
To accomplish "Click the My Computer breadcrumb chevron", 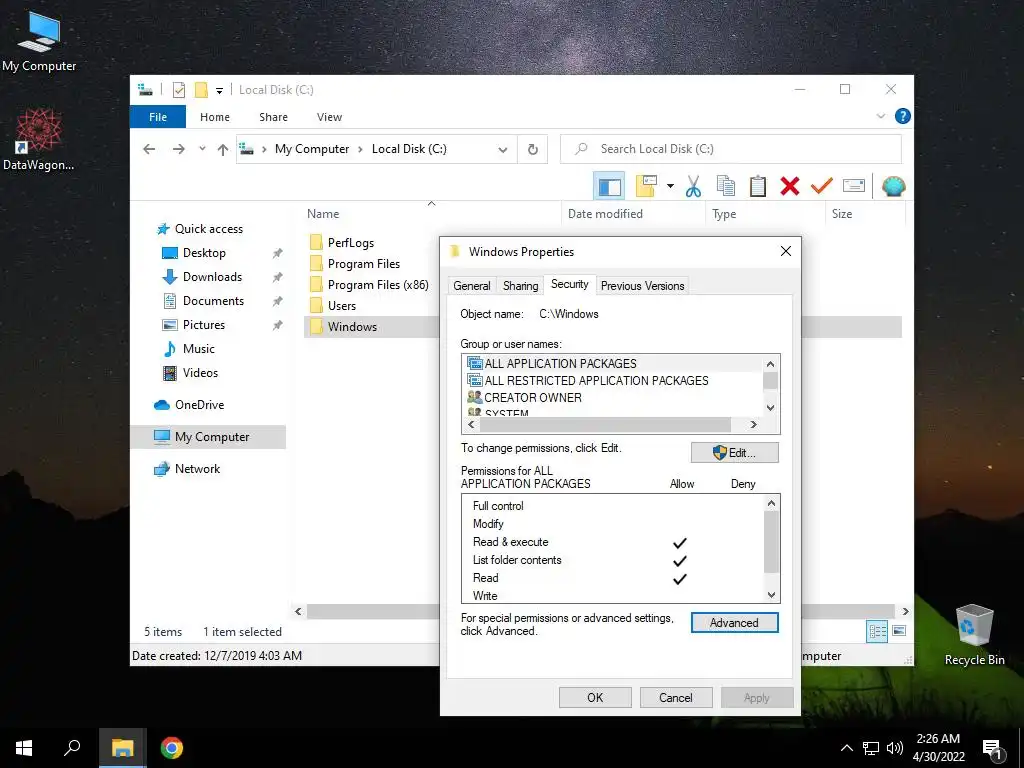I will coord(360,150).
